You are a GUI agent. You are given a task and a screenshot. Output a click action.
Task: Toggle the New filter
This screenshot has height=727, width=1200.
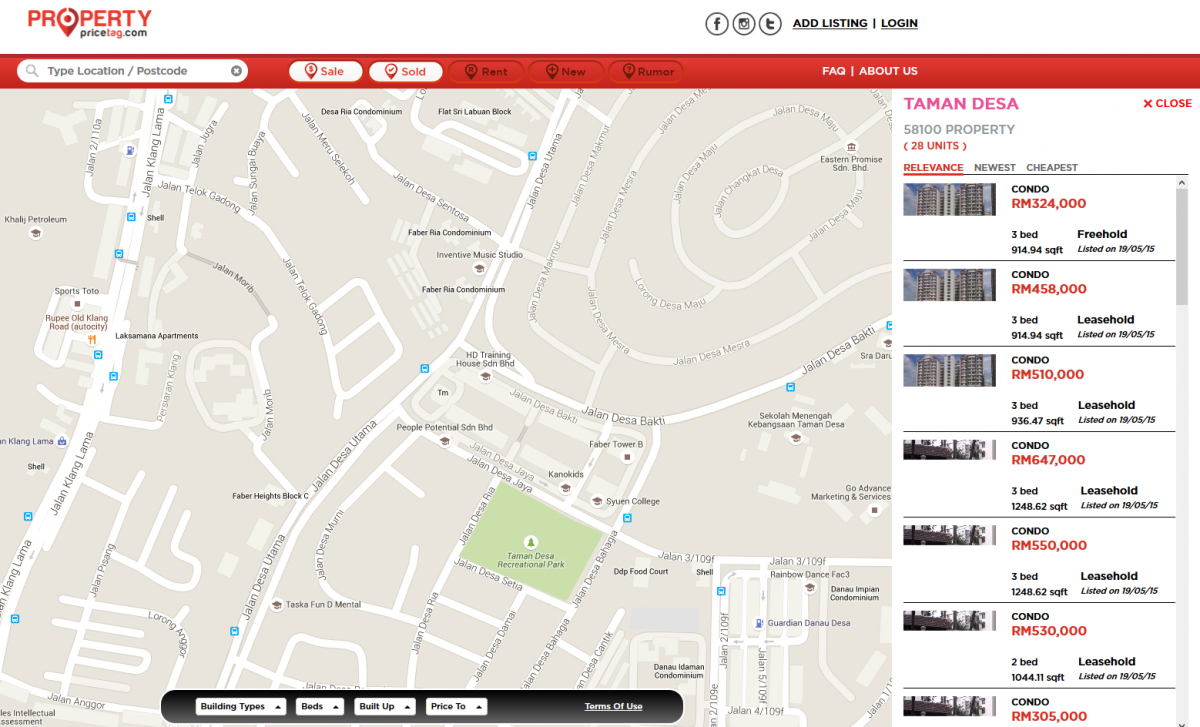(x=565, y=71)
